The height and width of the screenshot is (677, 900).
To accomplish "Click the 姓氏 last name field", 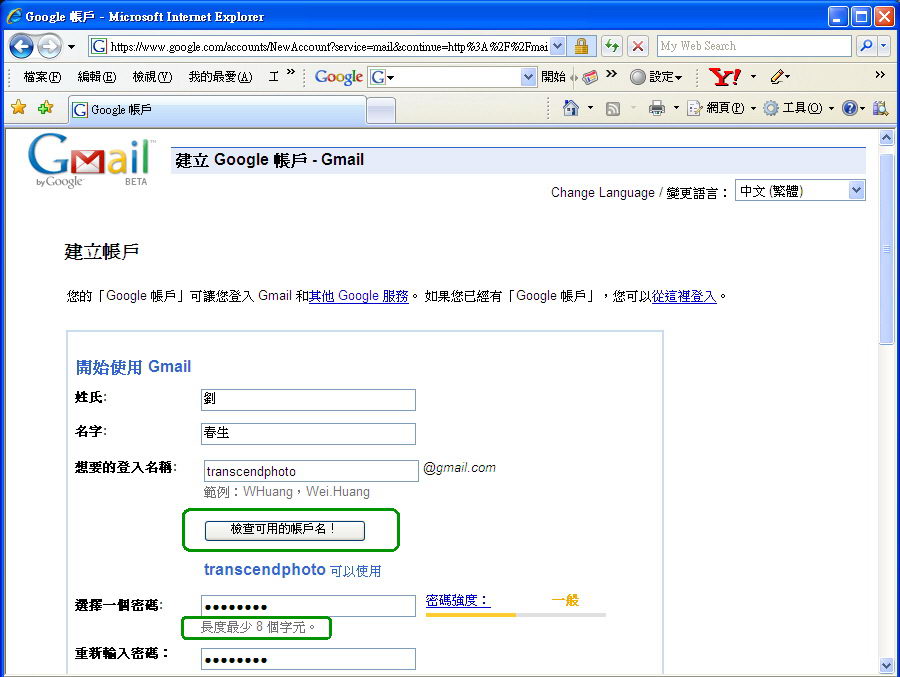I will point(308,400).
